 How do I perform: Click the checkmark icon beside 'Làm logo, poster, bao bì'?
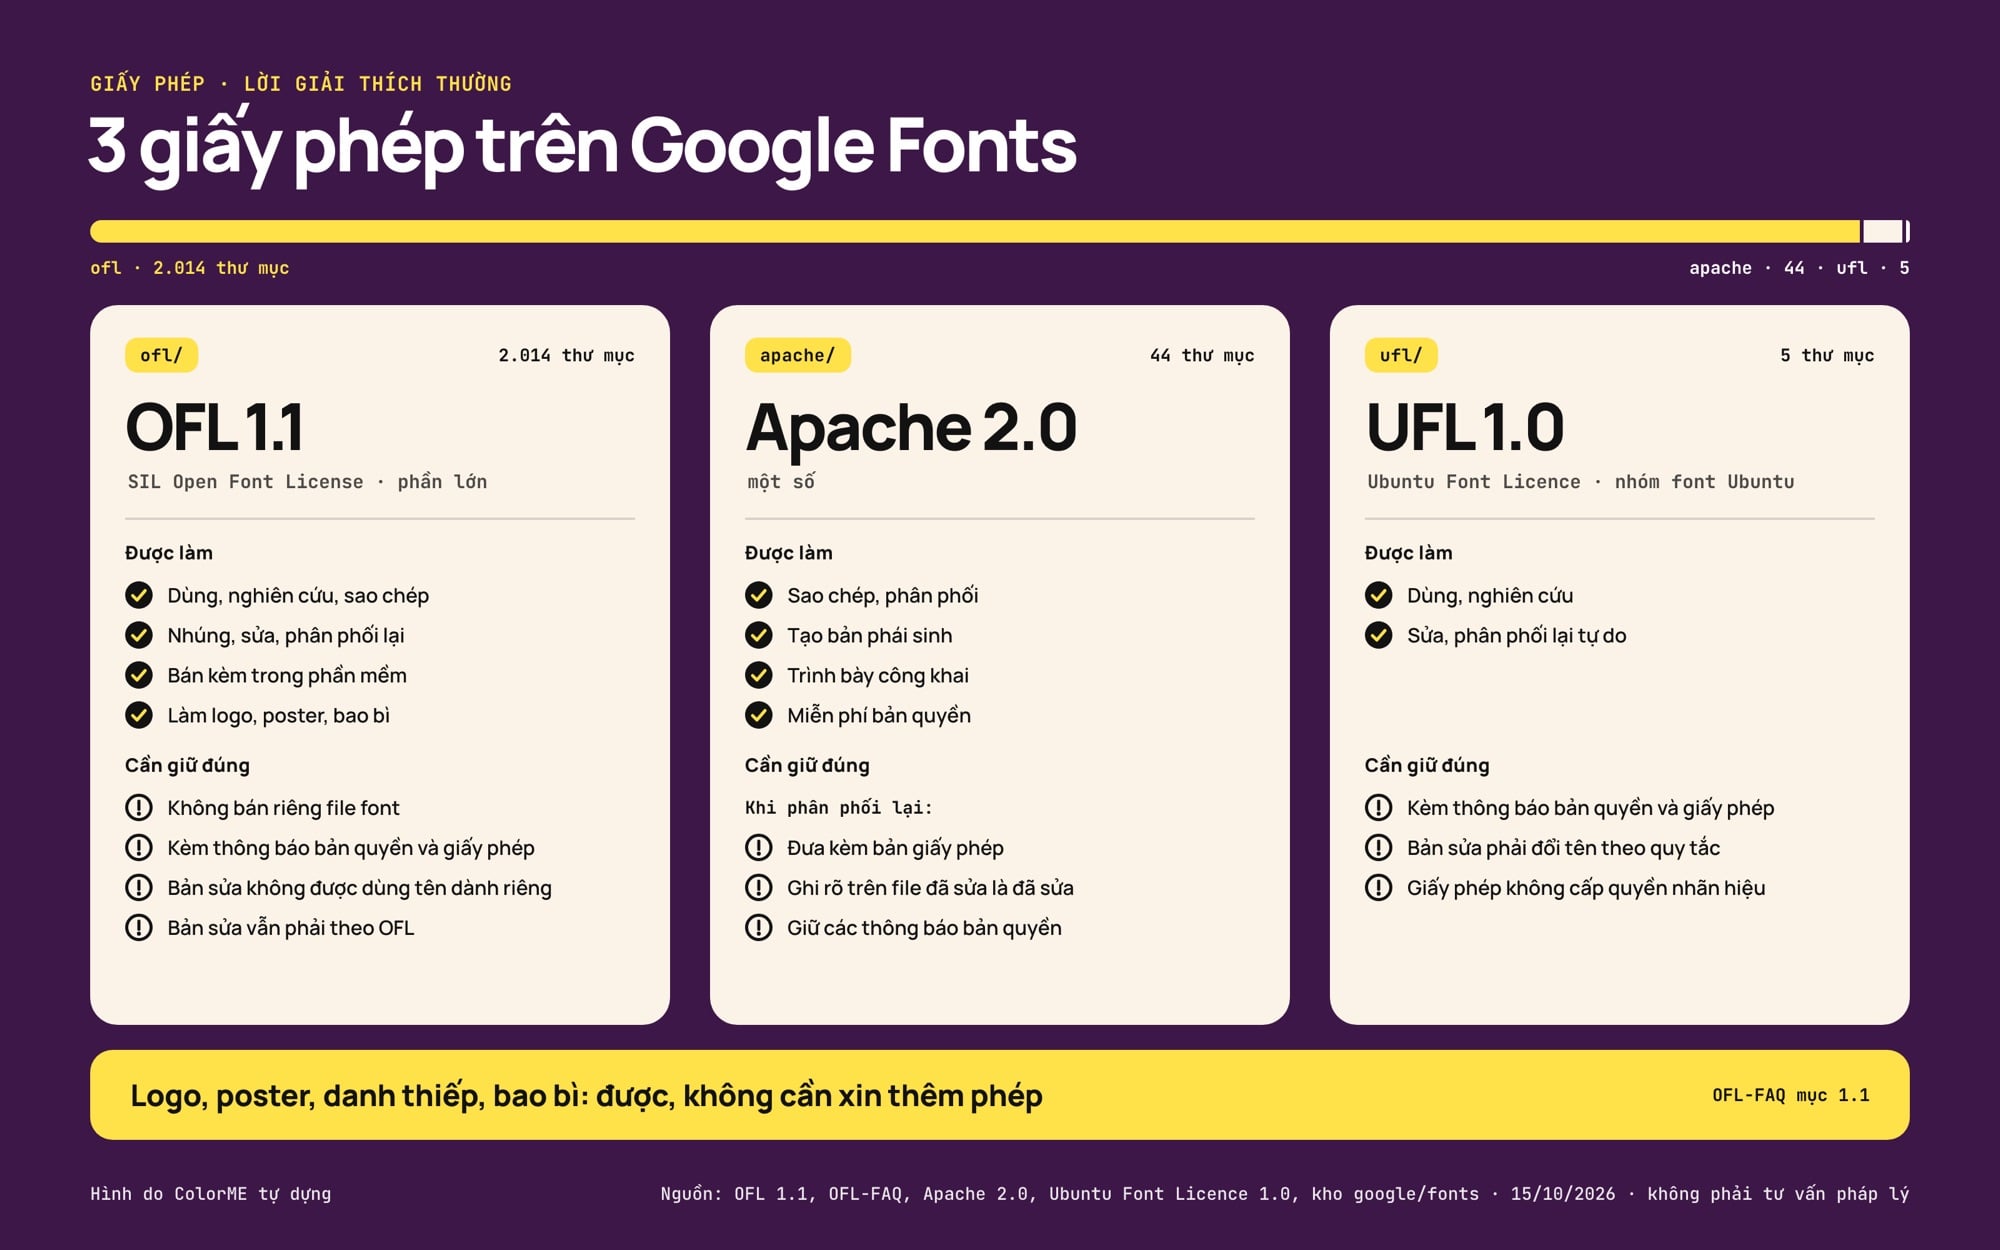click(x=139, y=716)
